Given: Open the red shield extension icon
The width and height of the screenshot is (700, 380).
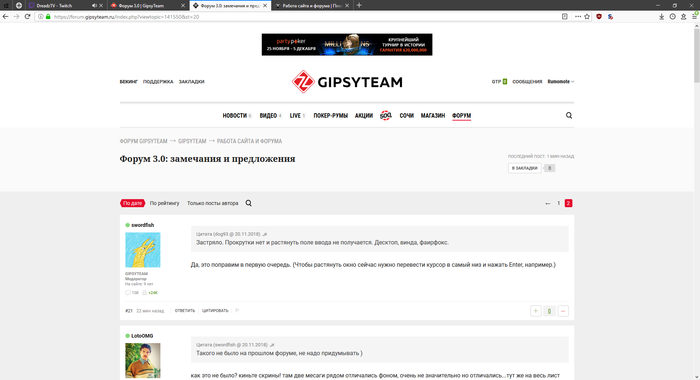Looking at the screenshot, I should [x=599, y=17].
